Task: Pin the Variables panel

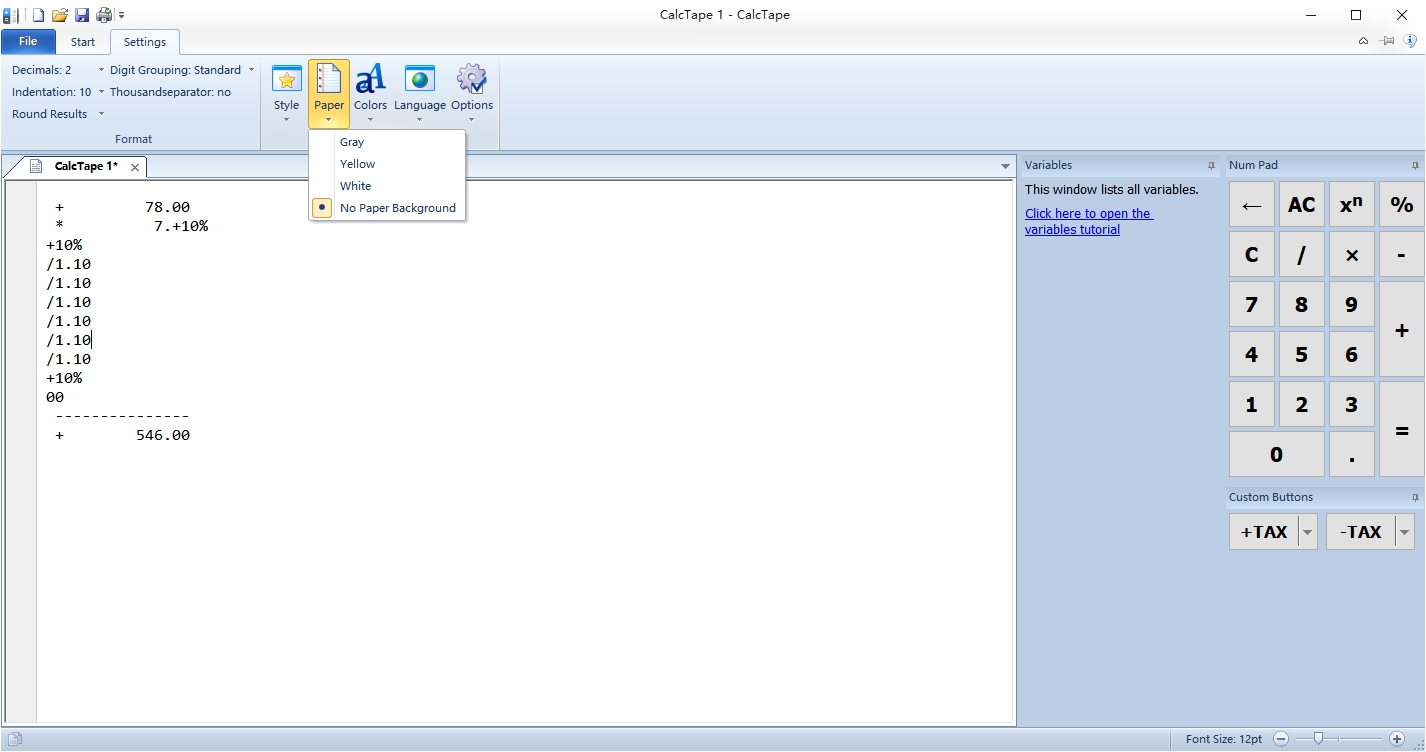Action: [1211, 166]
